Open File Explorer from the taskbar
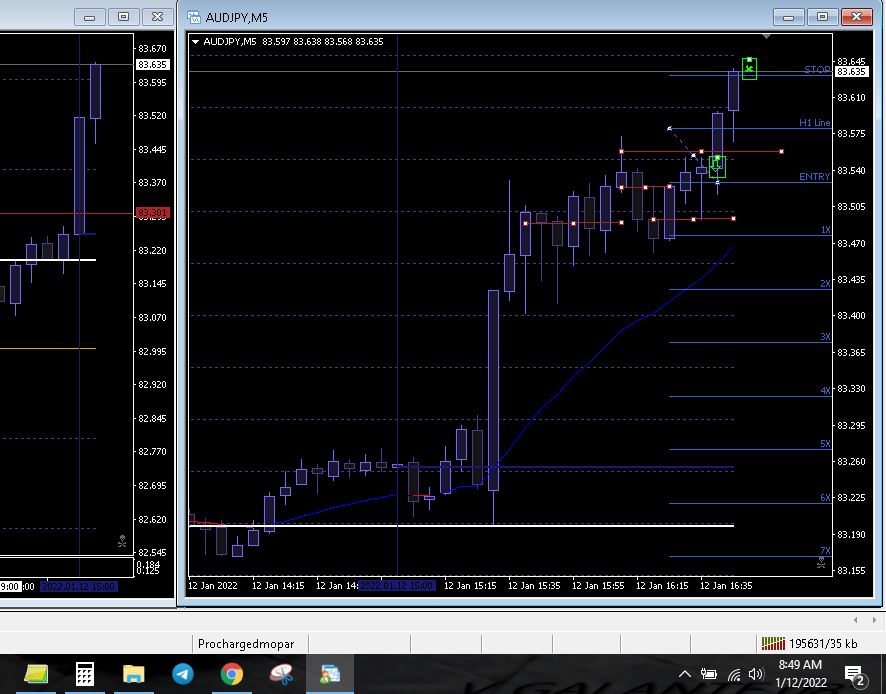Screen dimensions: 886x694 pos(134,674)
